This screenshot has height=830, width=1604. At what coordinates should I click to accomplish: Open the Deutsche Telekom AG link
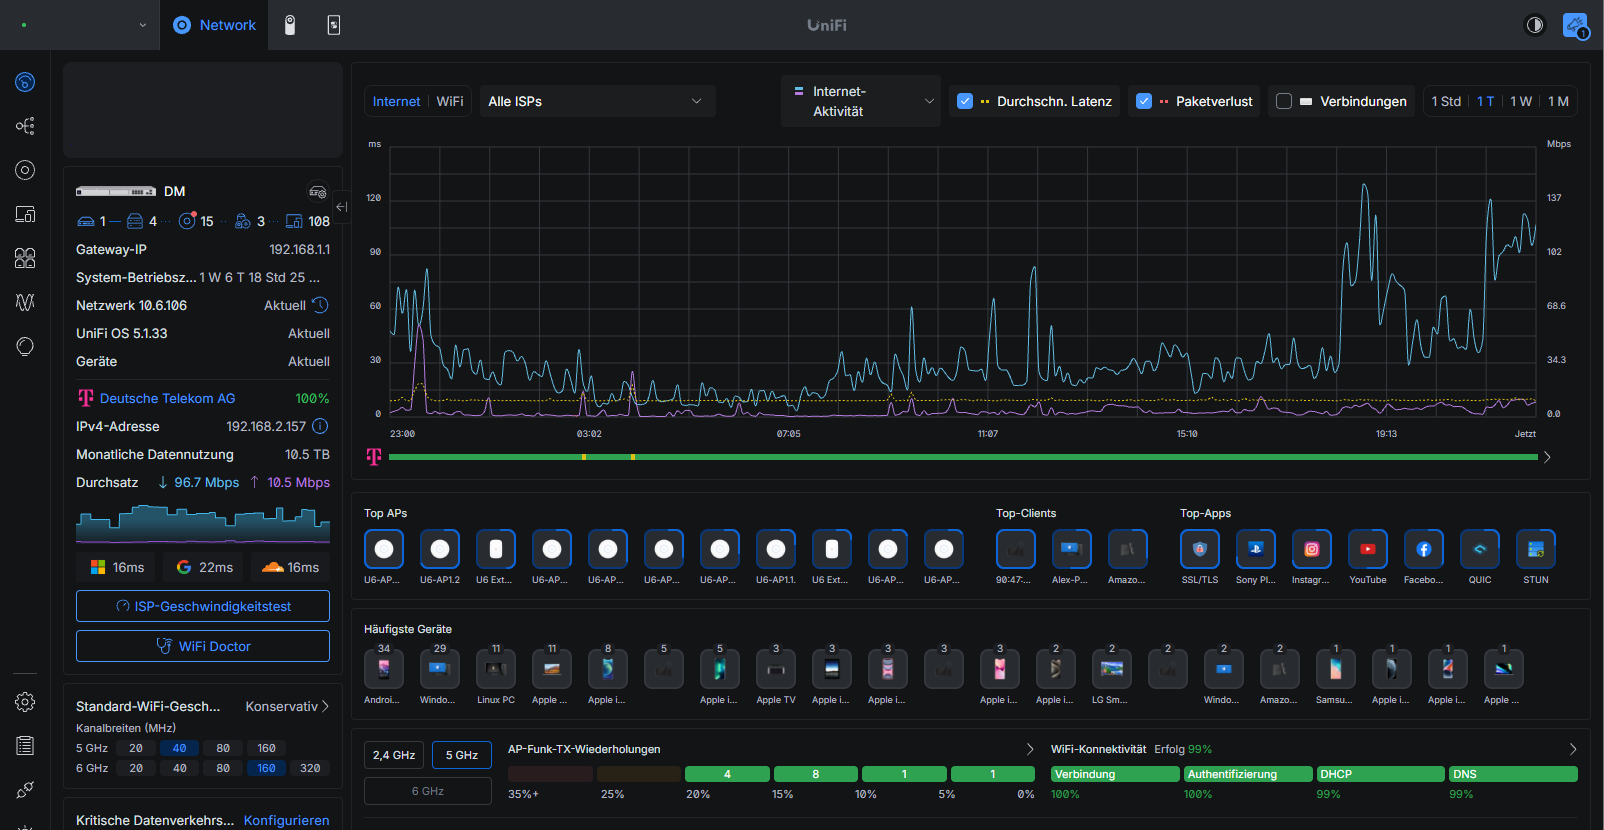(x=167, y=398)
